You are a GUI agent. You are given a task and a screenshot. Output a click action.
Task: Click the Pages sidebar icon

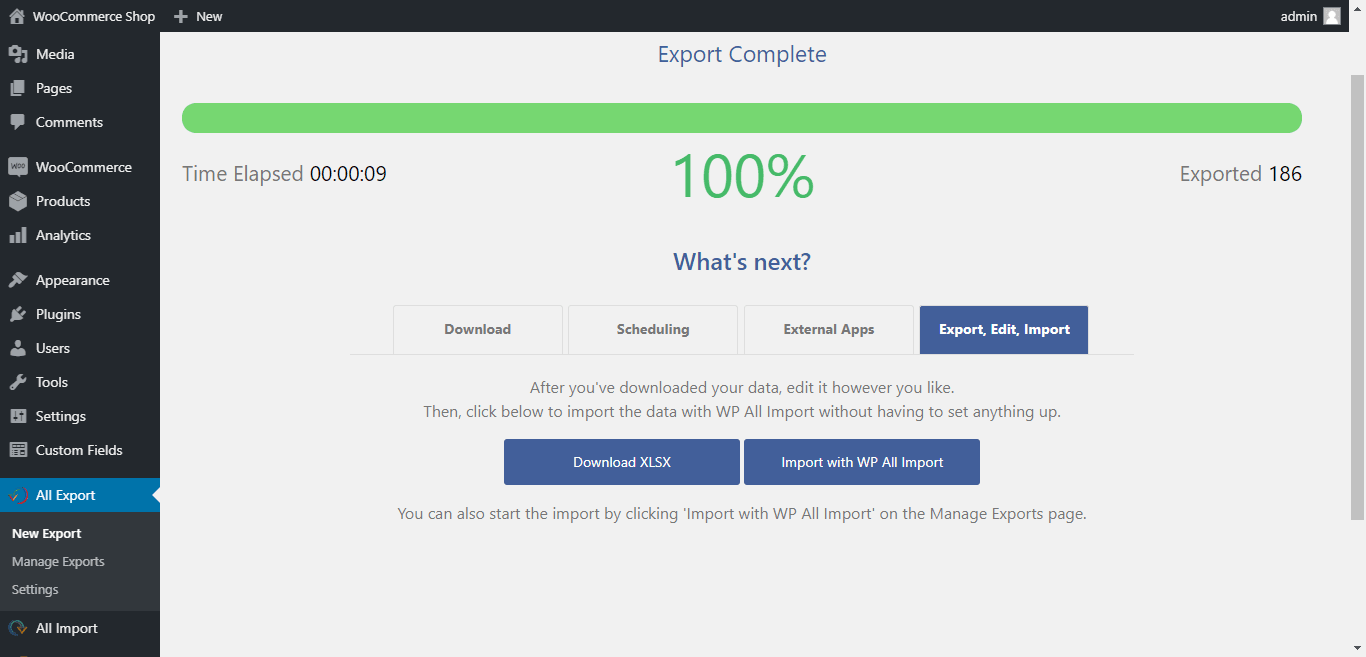(x=18, y=88)
